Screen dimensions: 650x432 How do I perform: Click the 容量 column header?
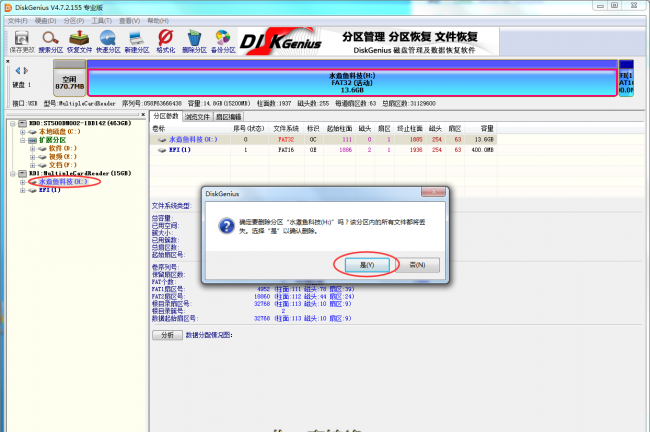tap(480, 129)
